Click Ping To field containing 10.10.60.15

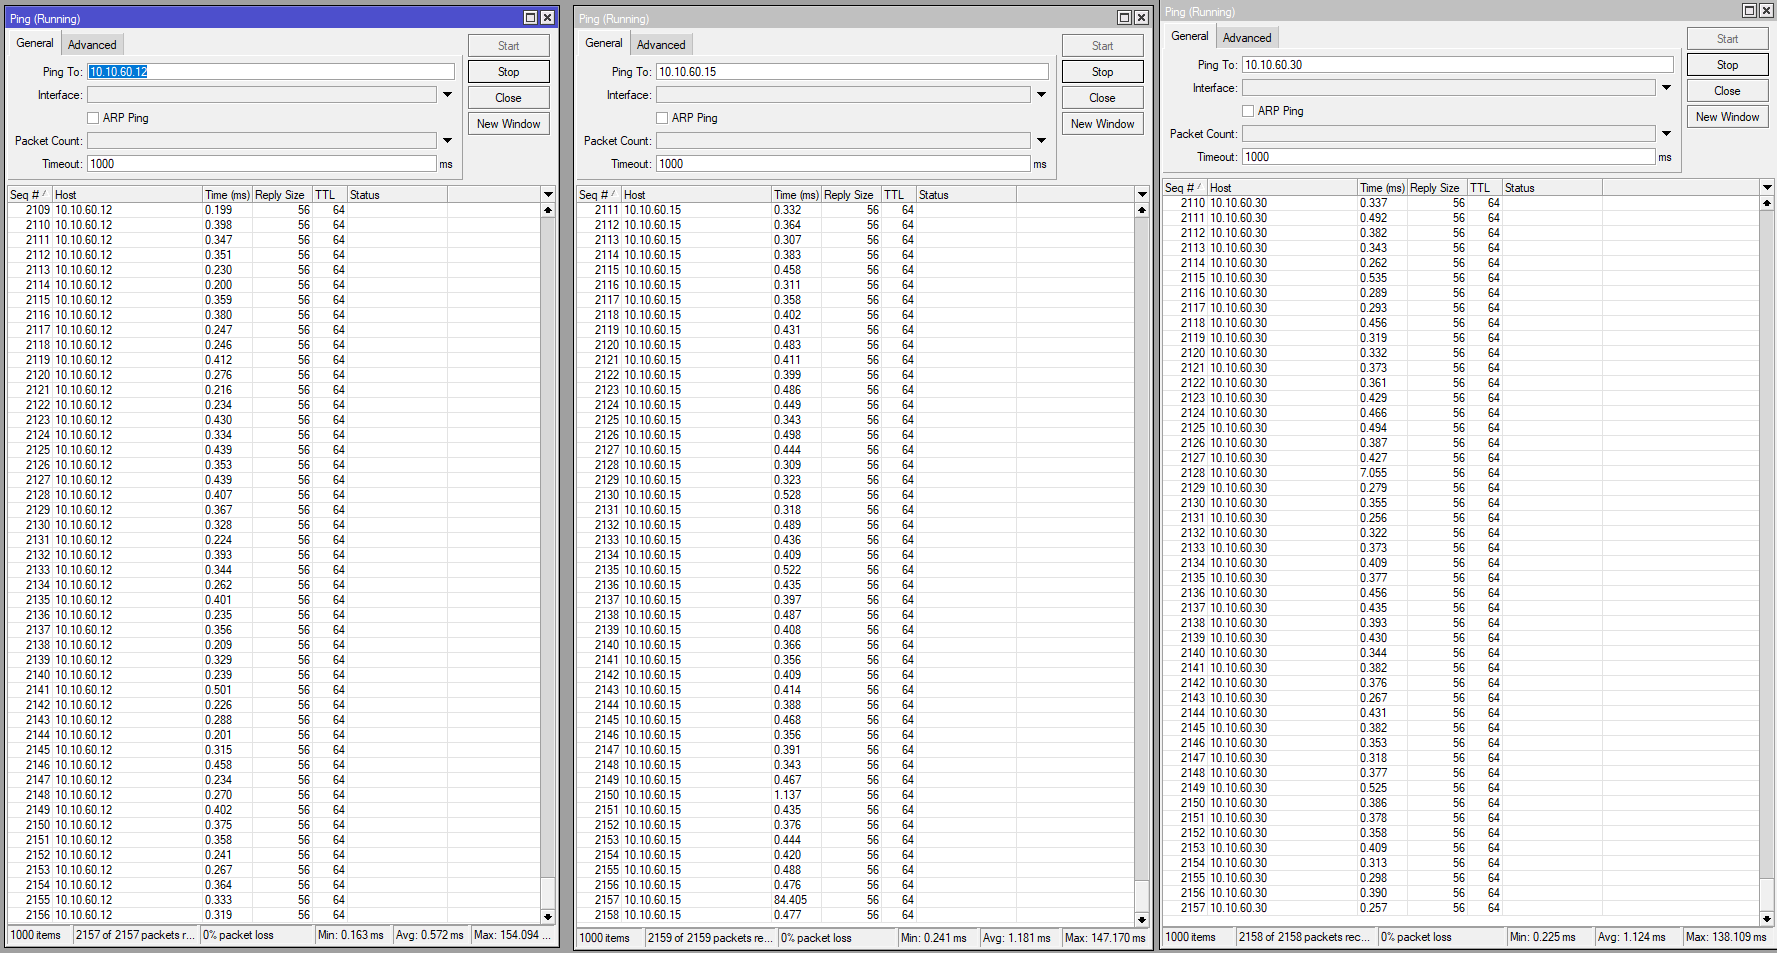[x=852, y=72]
